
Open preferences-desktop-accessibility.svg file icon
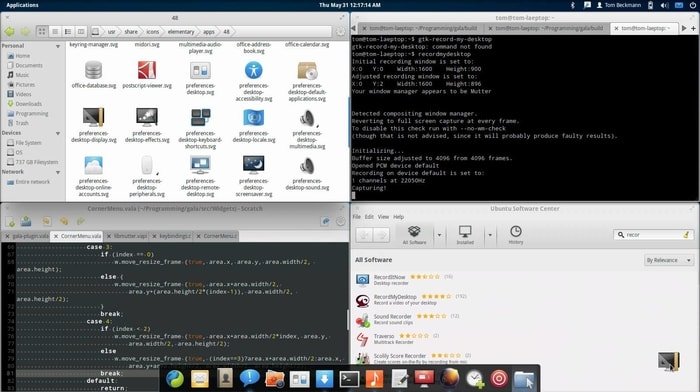[254, 71]
